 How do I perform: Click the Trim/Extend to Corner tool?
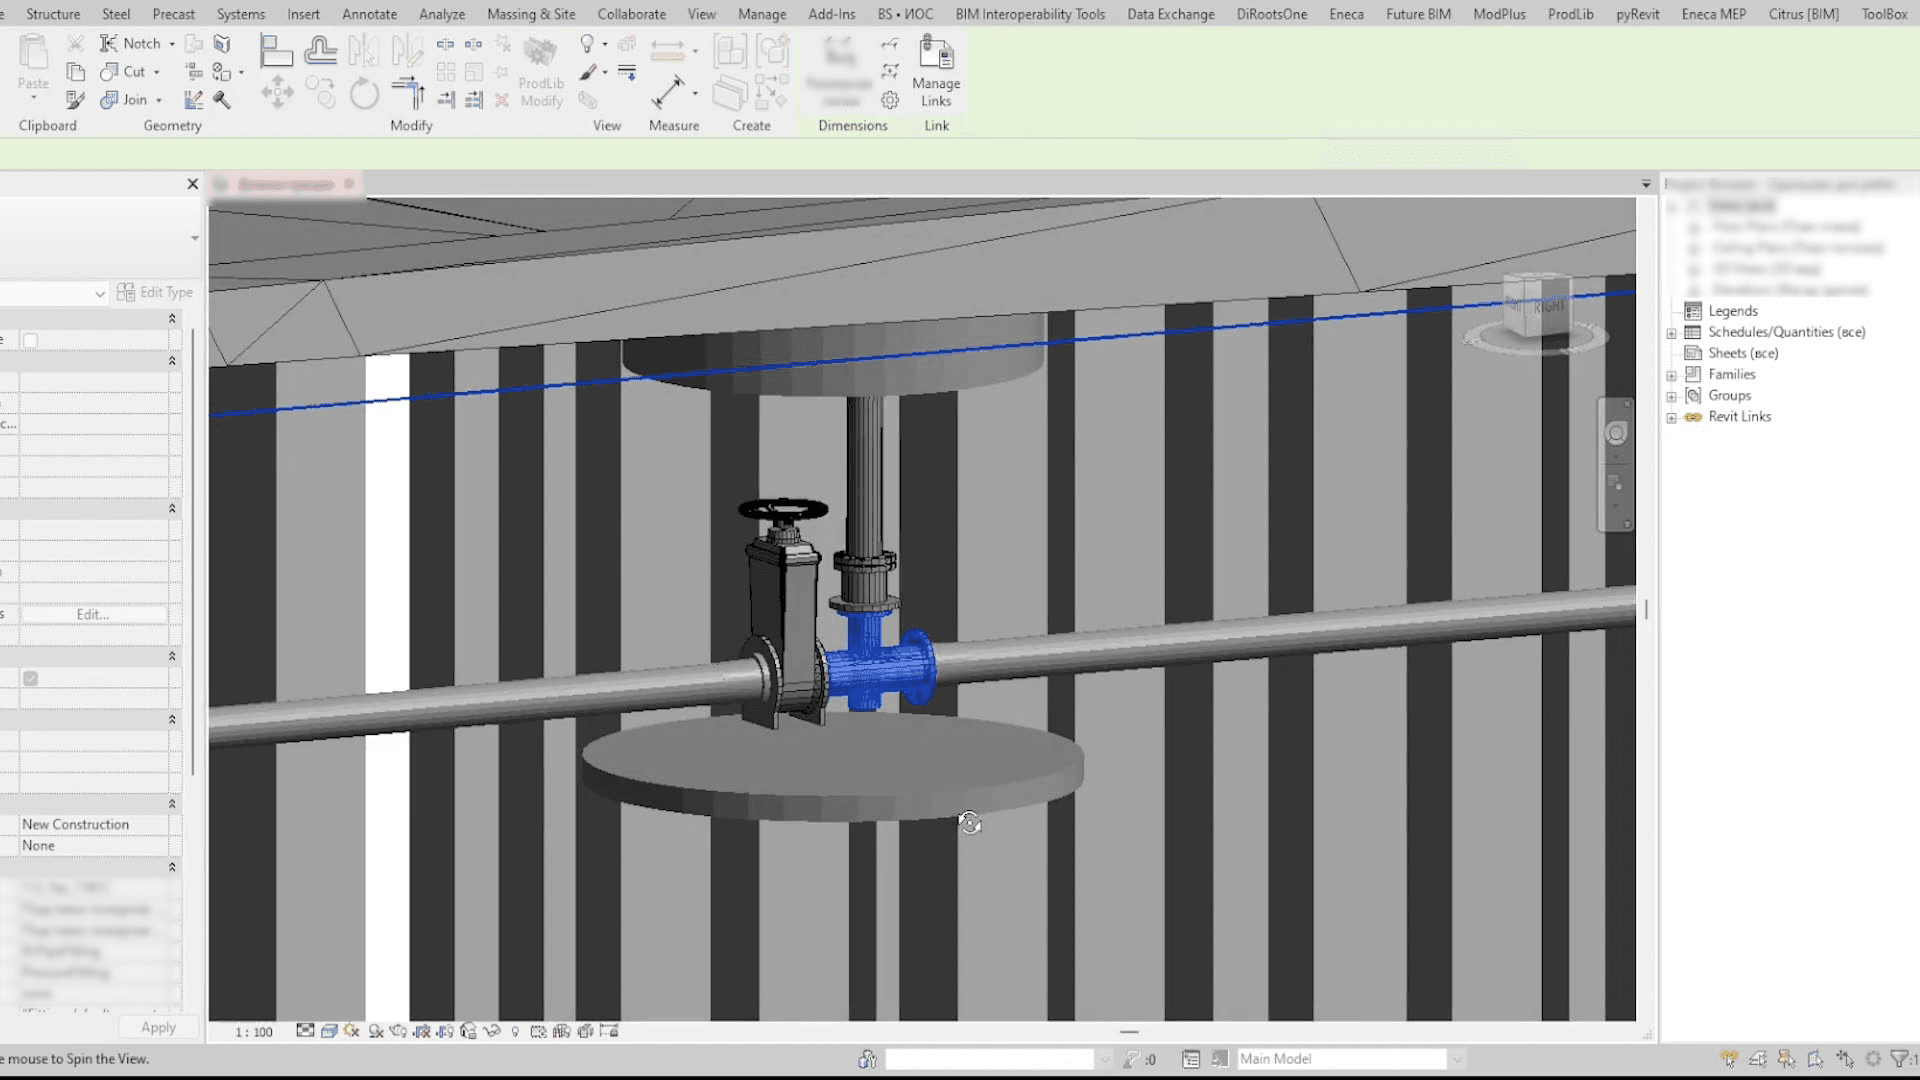[408, 92]
